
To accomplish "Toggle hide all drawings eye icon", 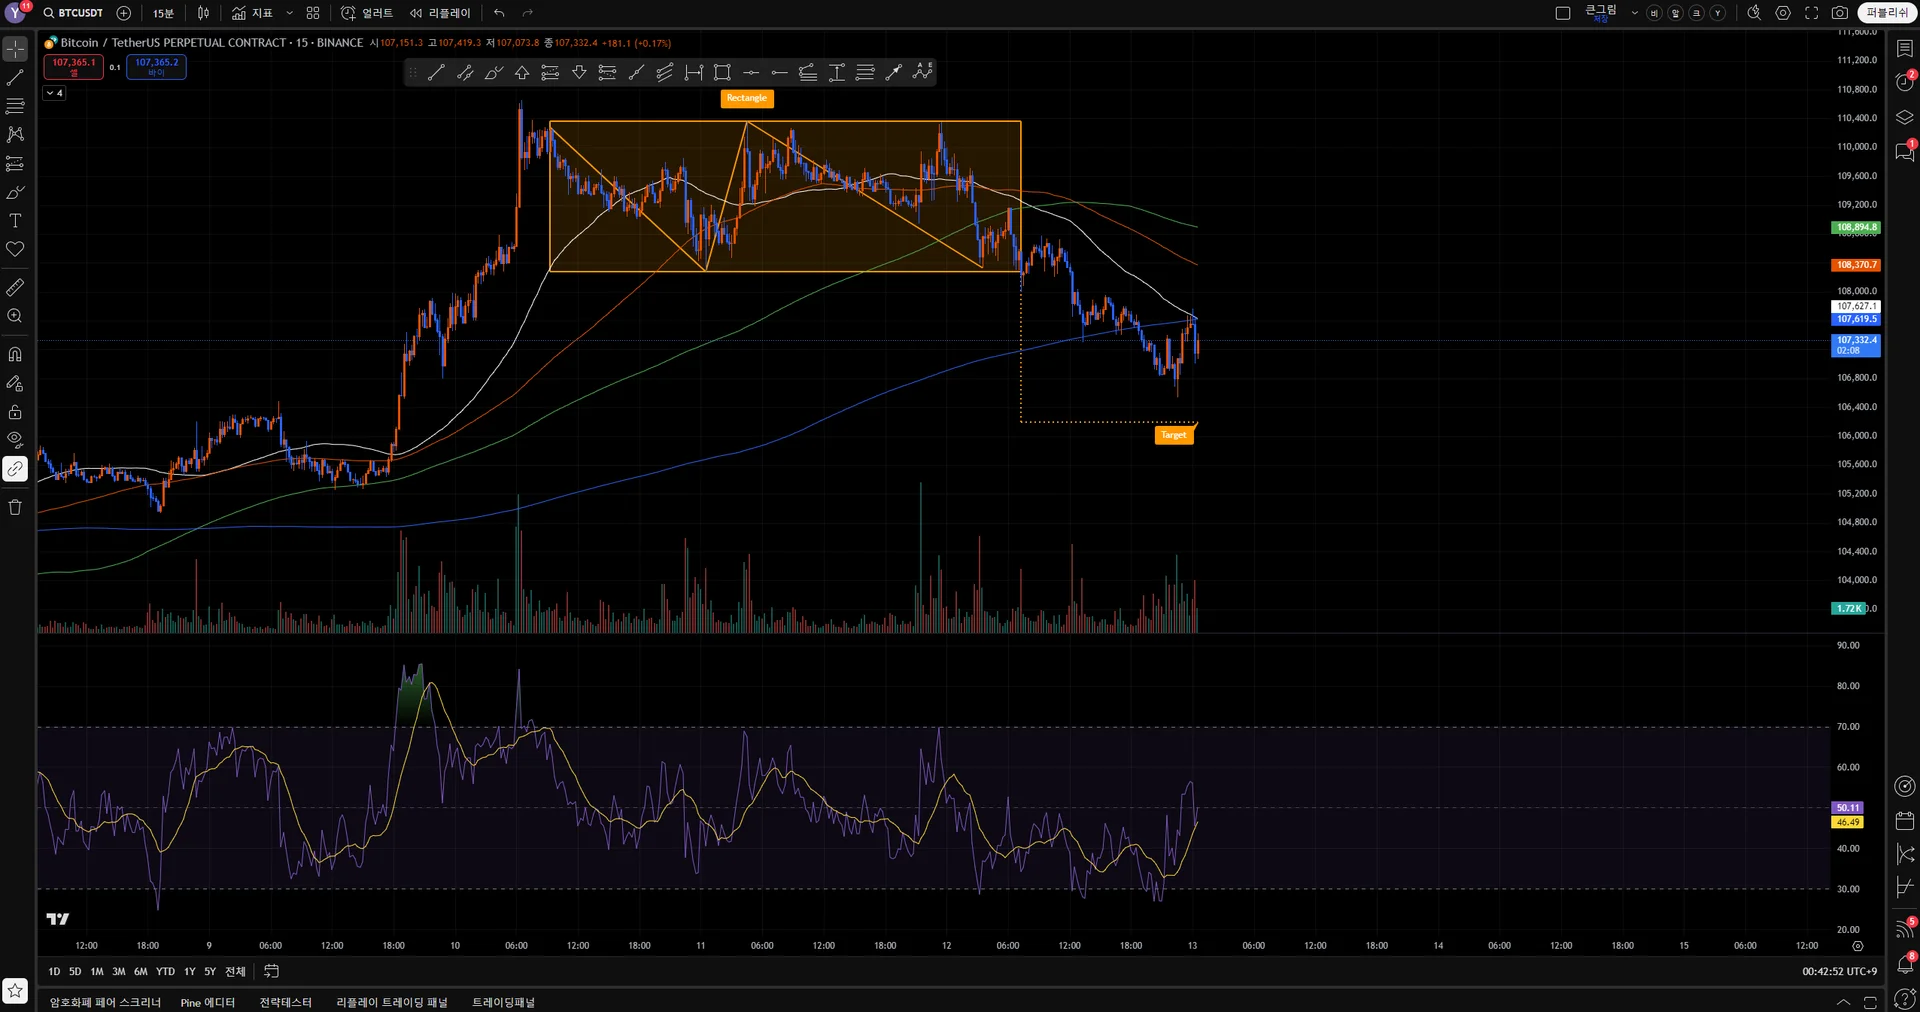I will [x=15, y=439].
